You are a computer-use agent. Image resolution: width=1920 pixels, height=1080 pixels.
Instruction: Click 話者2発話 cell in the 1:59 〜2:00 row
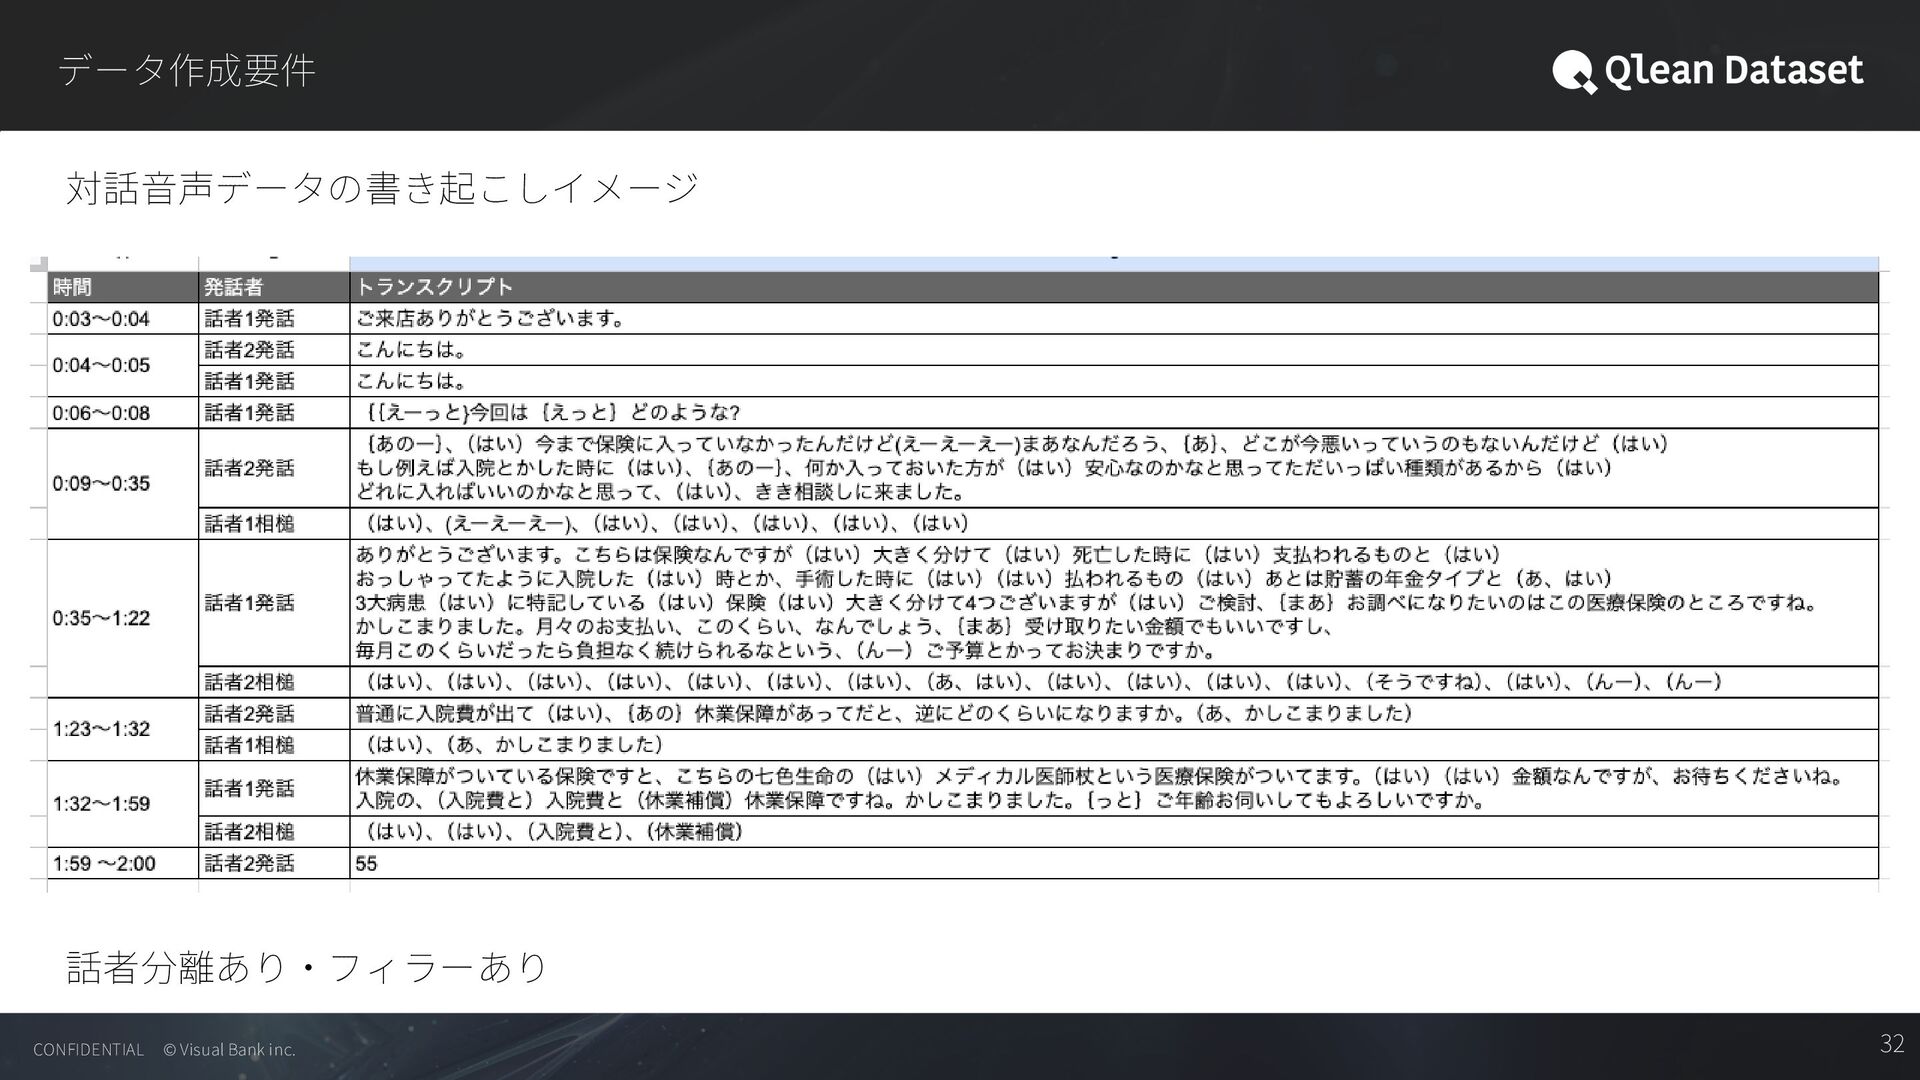coord(274,863)
